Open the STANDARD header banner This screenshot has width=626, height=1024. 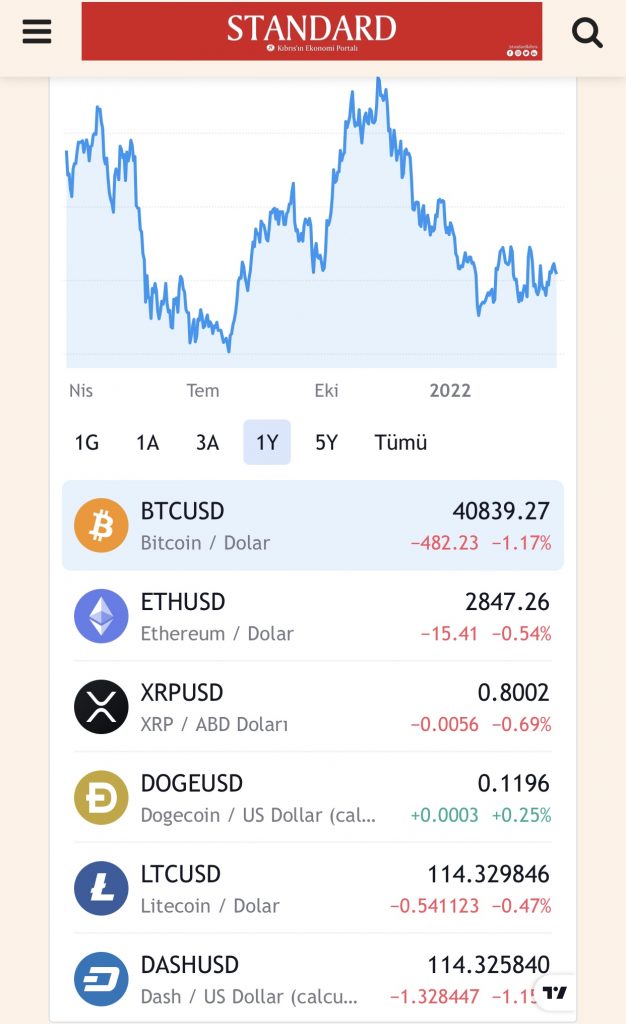(x=311, y=31)
